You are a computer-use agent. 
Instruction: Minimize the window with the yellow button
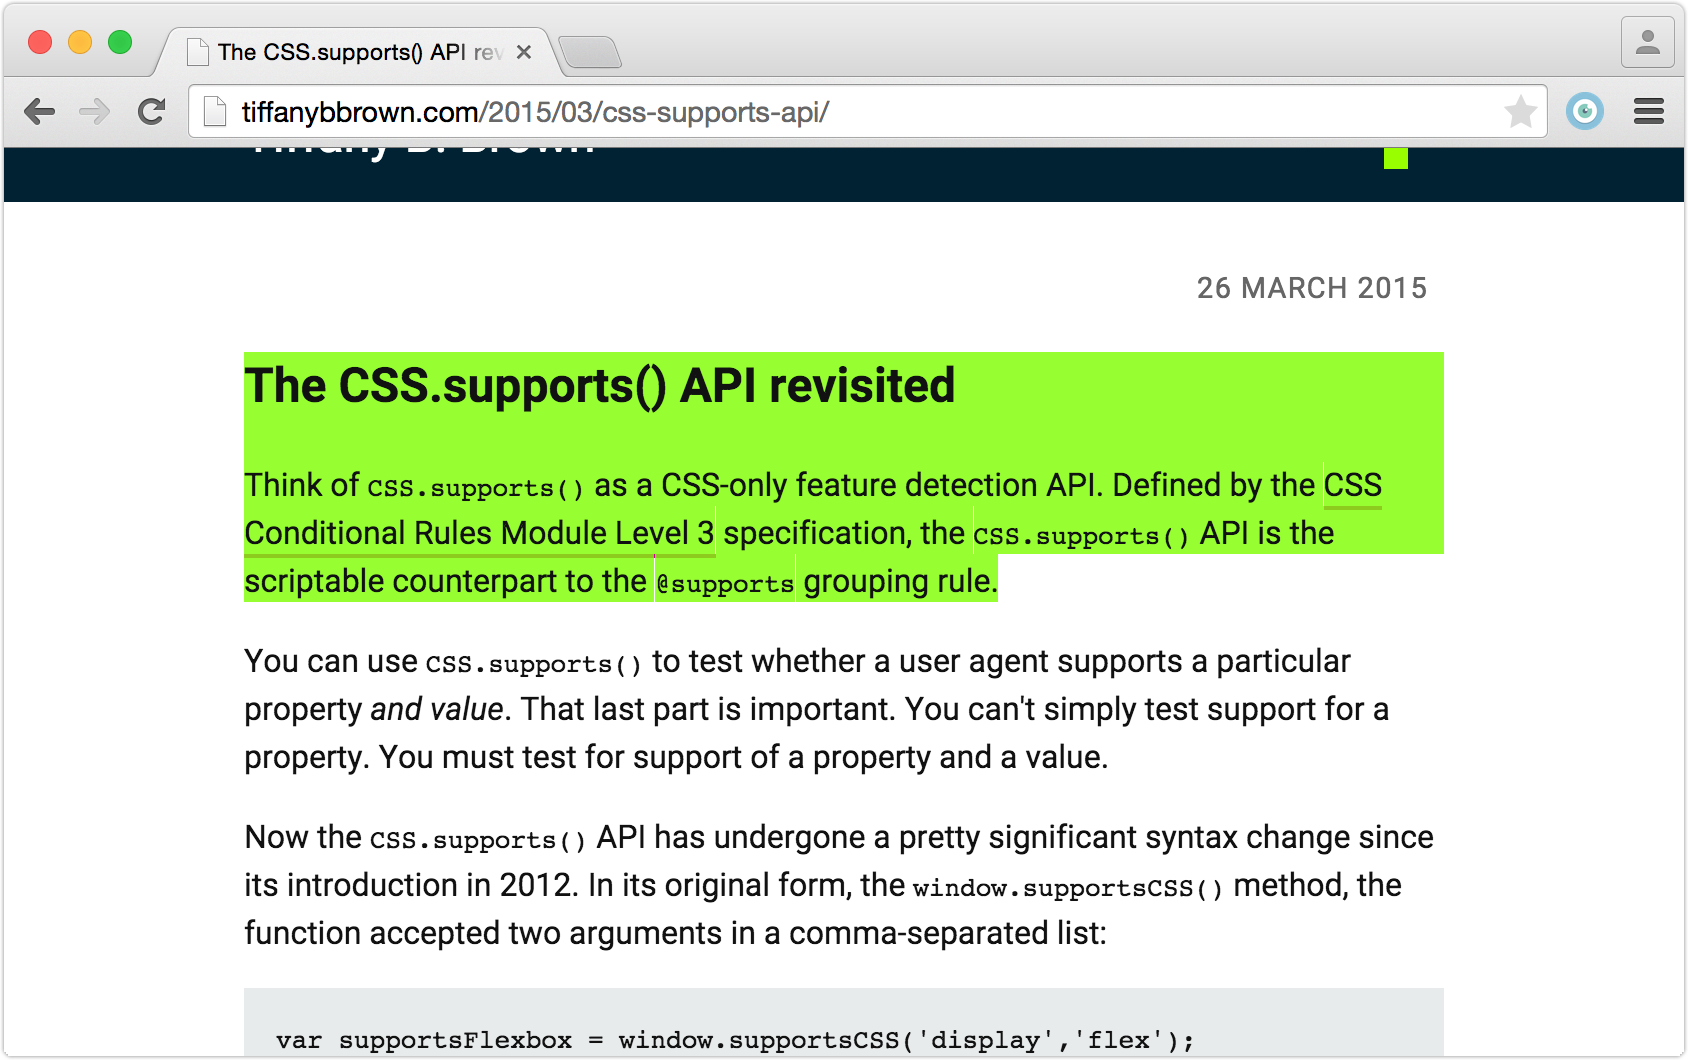pos(80,42)
